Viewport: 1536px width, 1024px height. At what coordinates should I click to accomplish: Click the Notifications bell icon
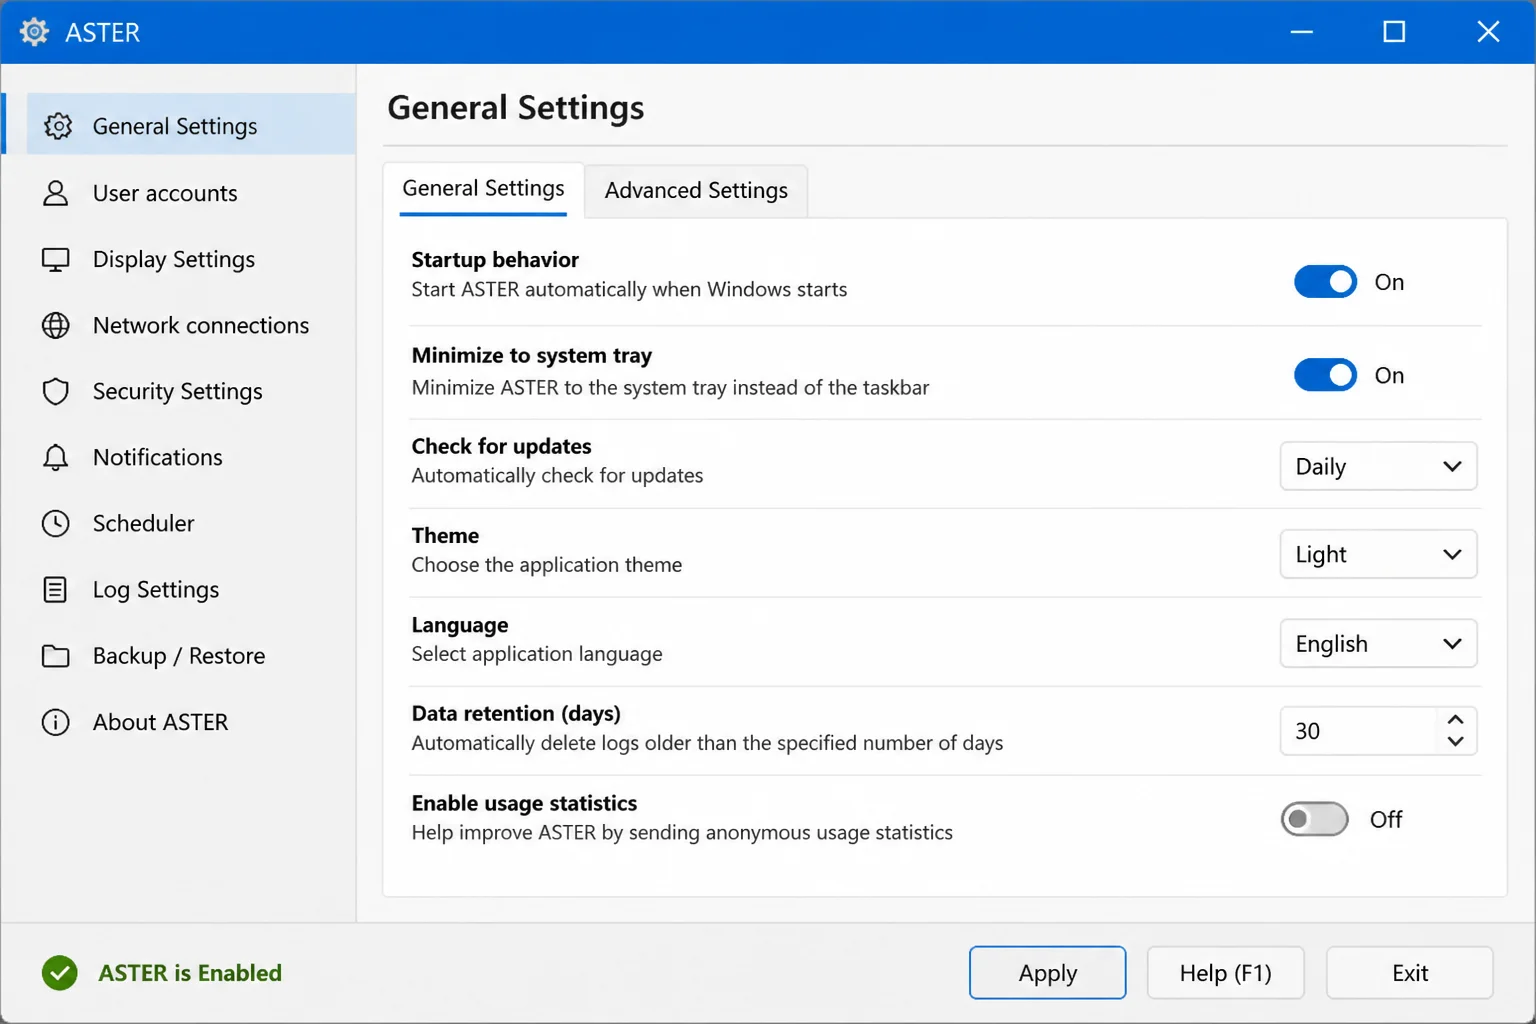point(56,458)
